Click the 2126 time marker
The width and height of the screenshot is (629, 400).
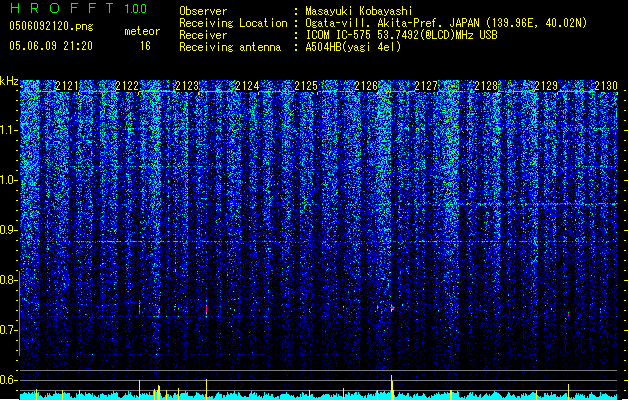366,85
